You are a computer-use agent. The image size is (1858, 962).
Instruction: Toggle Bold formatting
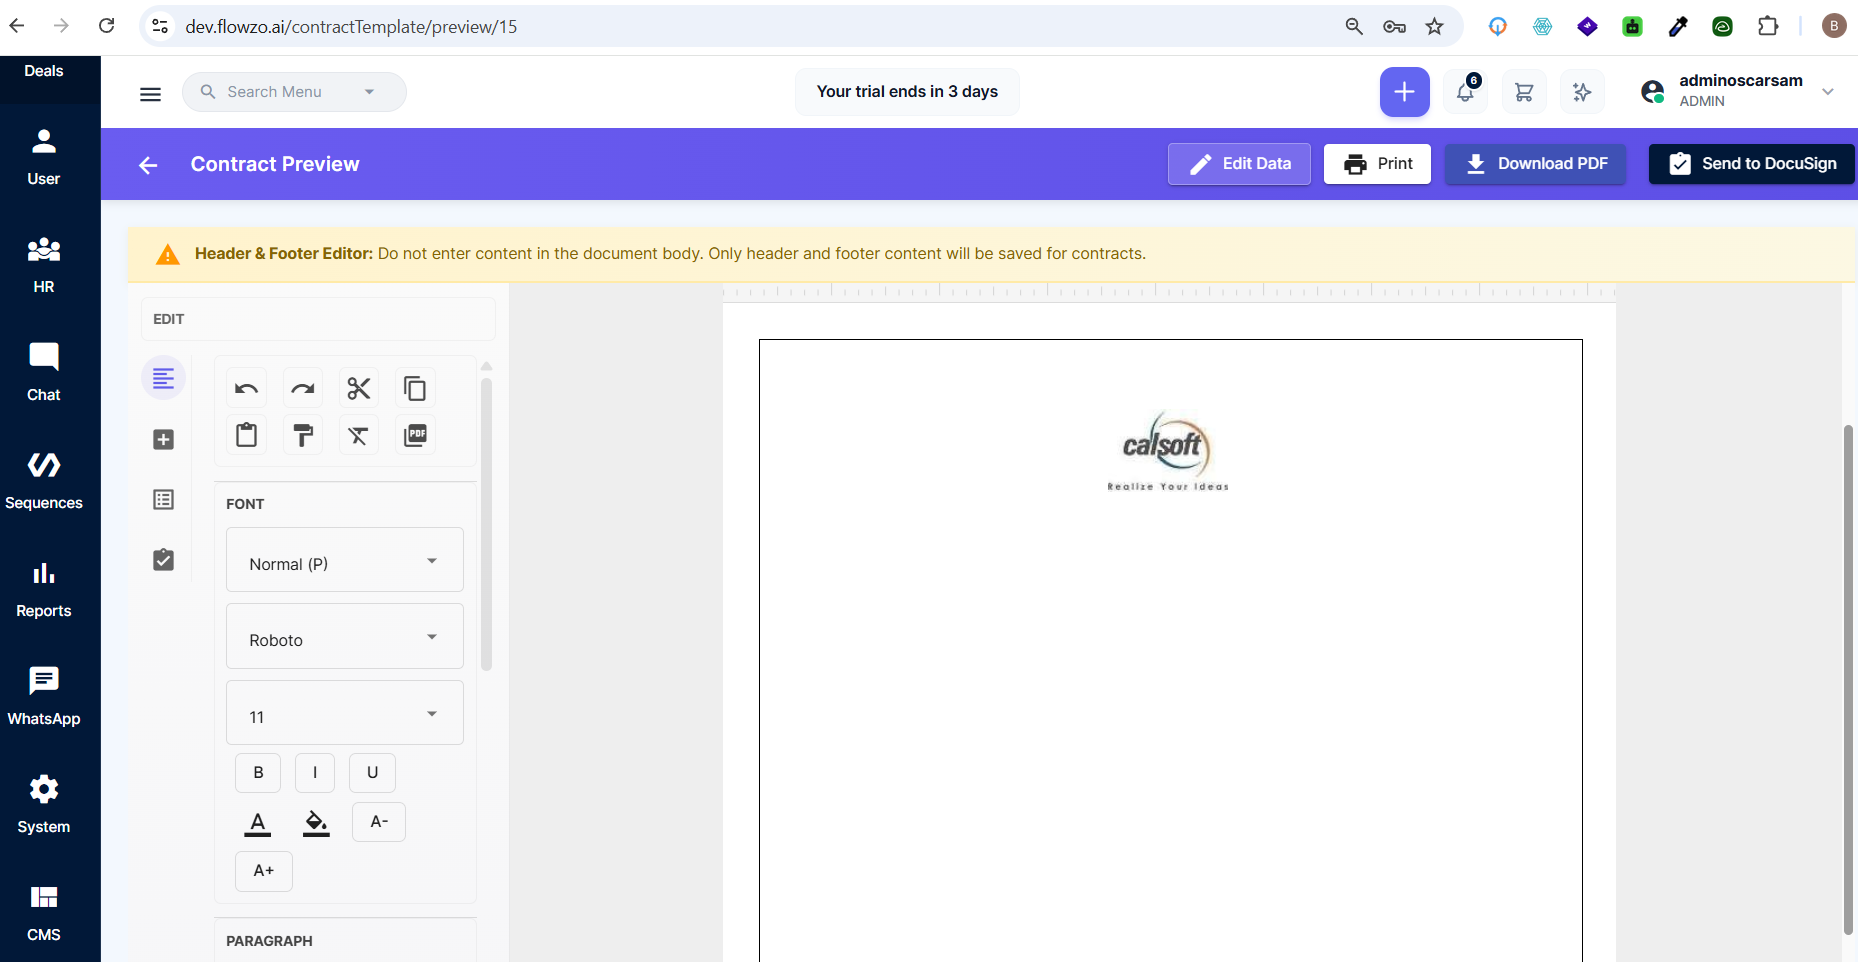click(x=258, y=773)
